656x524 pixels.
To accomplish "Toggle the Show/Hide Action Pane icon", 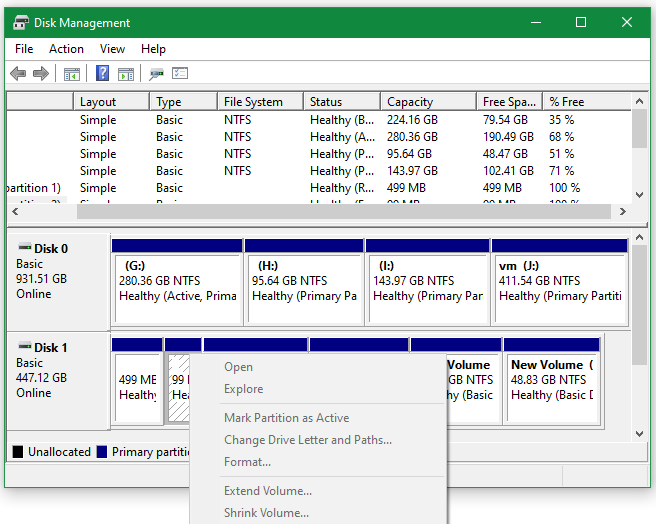I will (x=126, y=74).
